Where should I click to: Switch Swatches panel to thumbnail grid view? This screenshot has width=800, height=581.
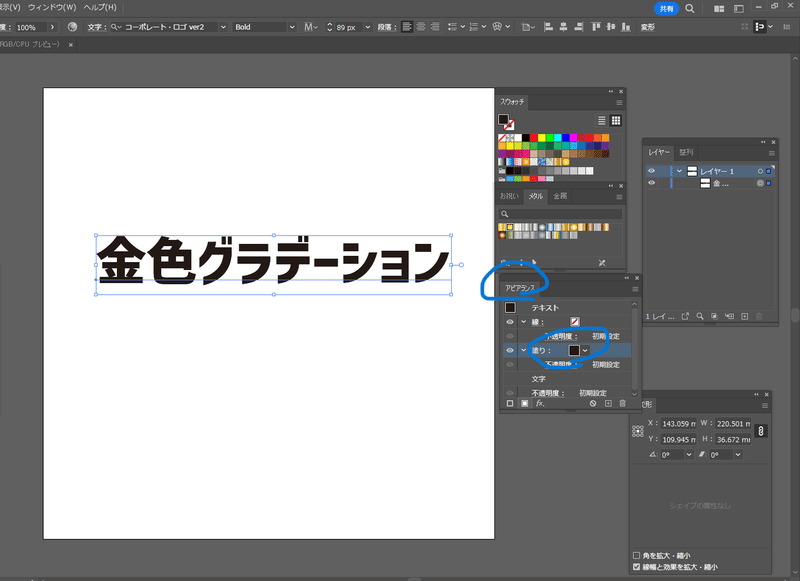click(x=616, y=120)
